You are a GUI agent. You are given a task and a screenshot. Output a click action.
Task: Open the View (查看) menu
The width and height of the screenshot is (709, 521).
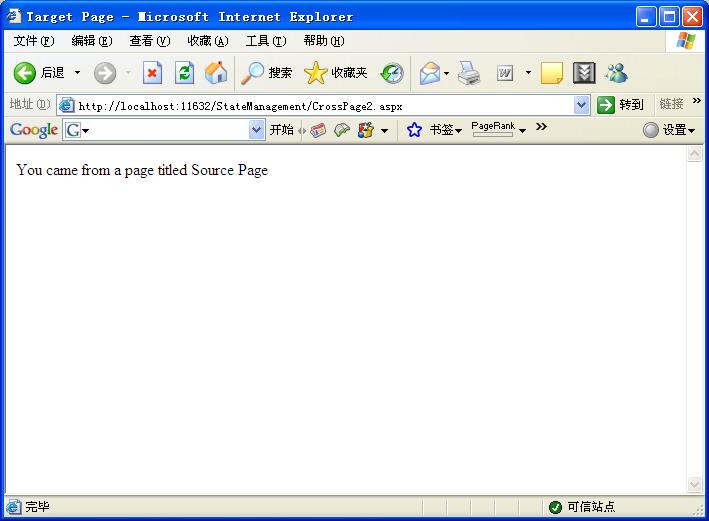[150, 41]
